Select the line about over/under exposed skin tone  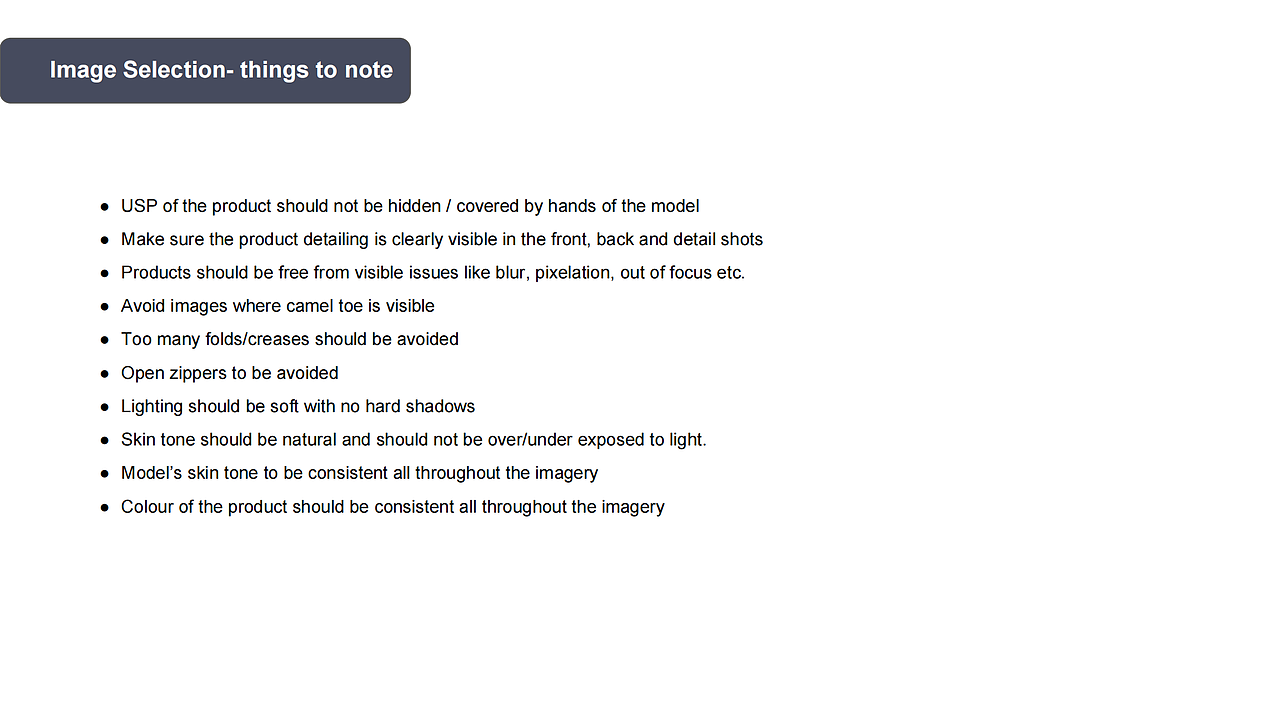413,440
